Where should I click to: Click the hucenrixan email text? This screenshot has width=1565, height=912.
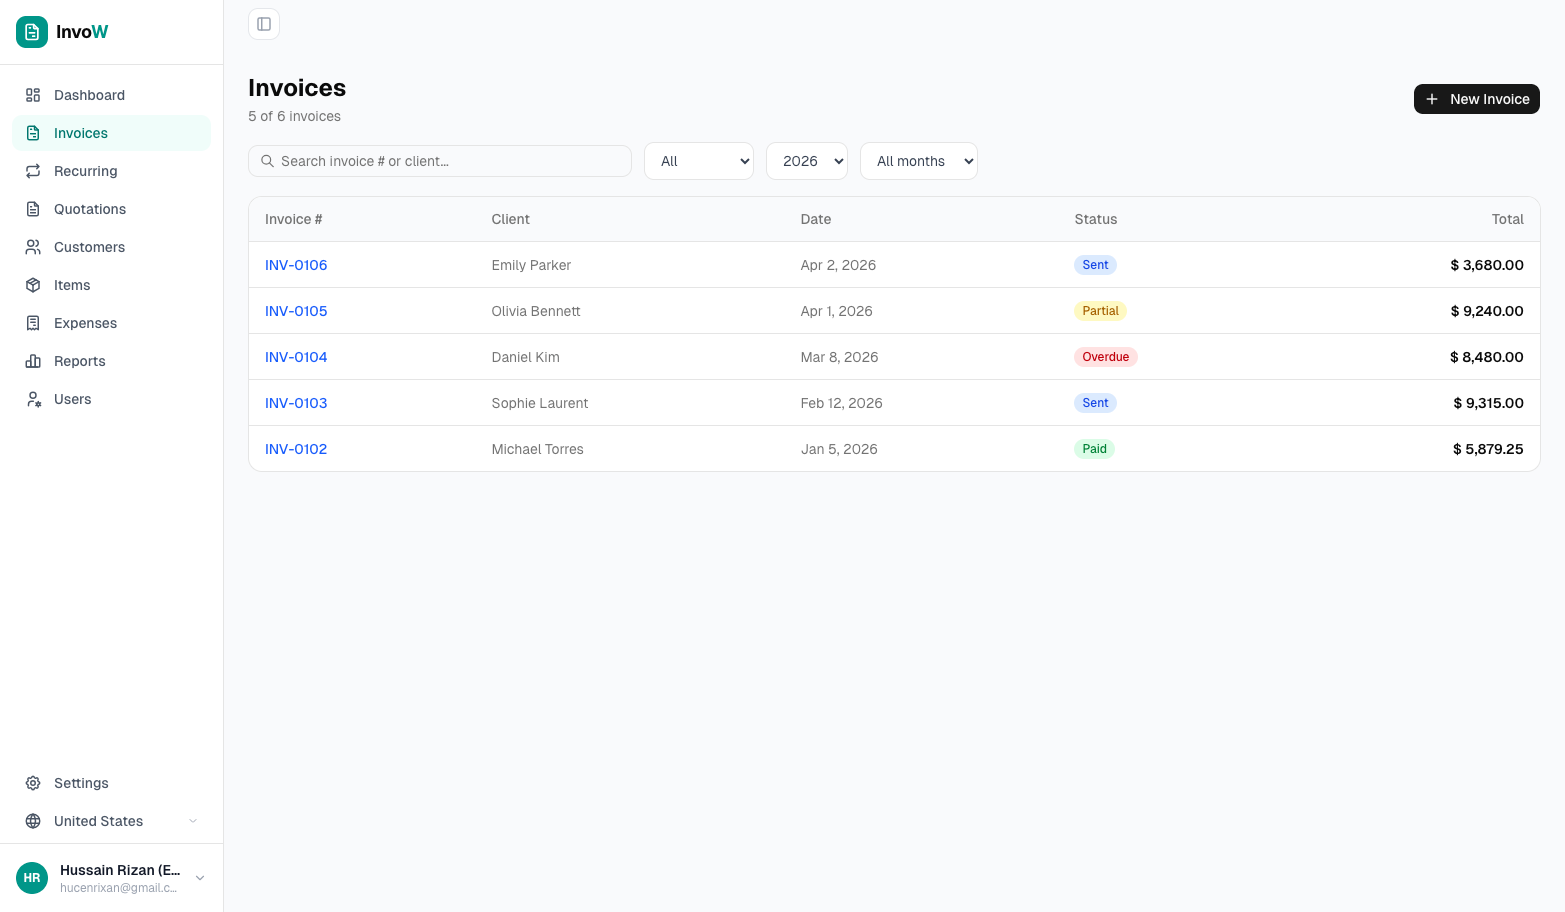tap(118, 888)
